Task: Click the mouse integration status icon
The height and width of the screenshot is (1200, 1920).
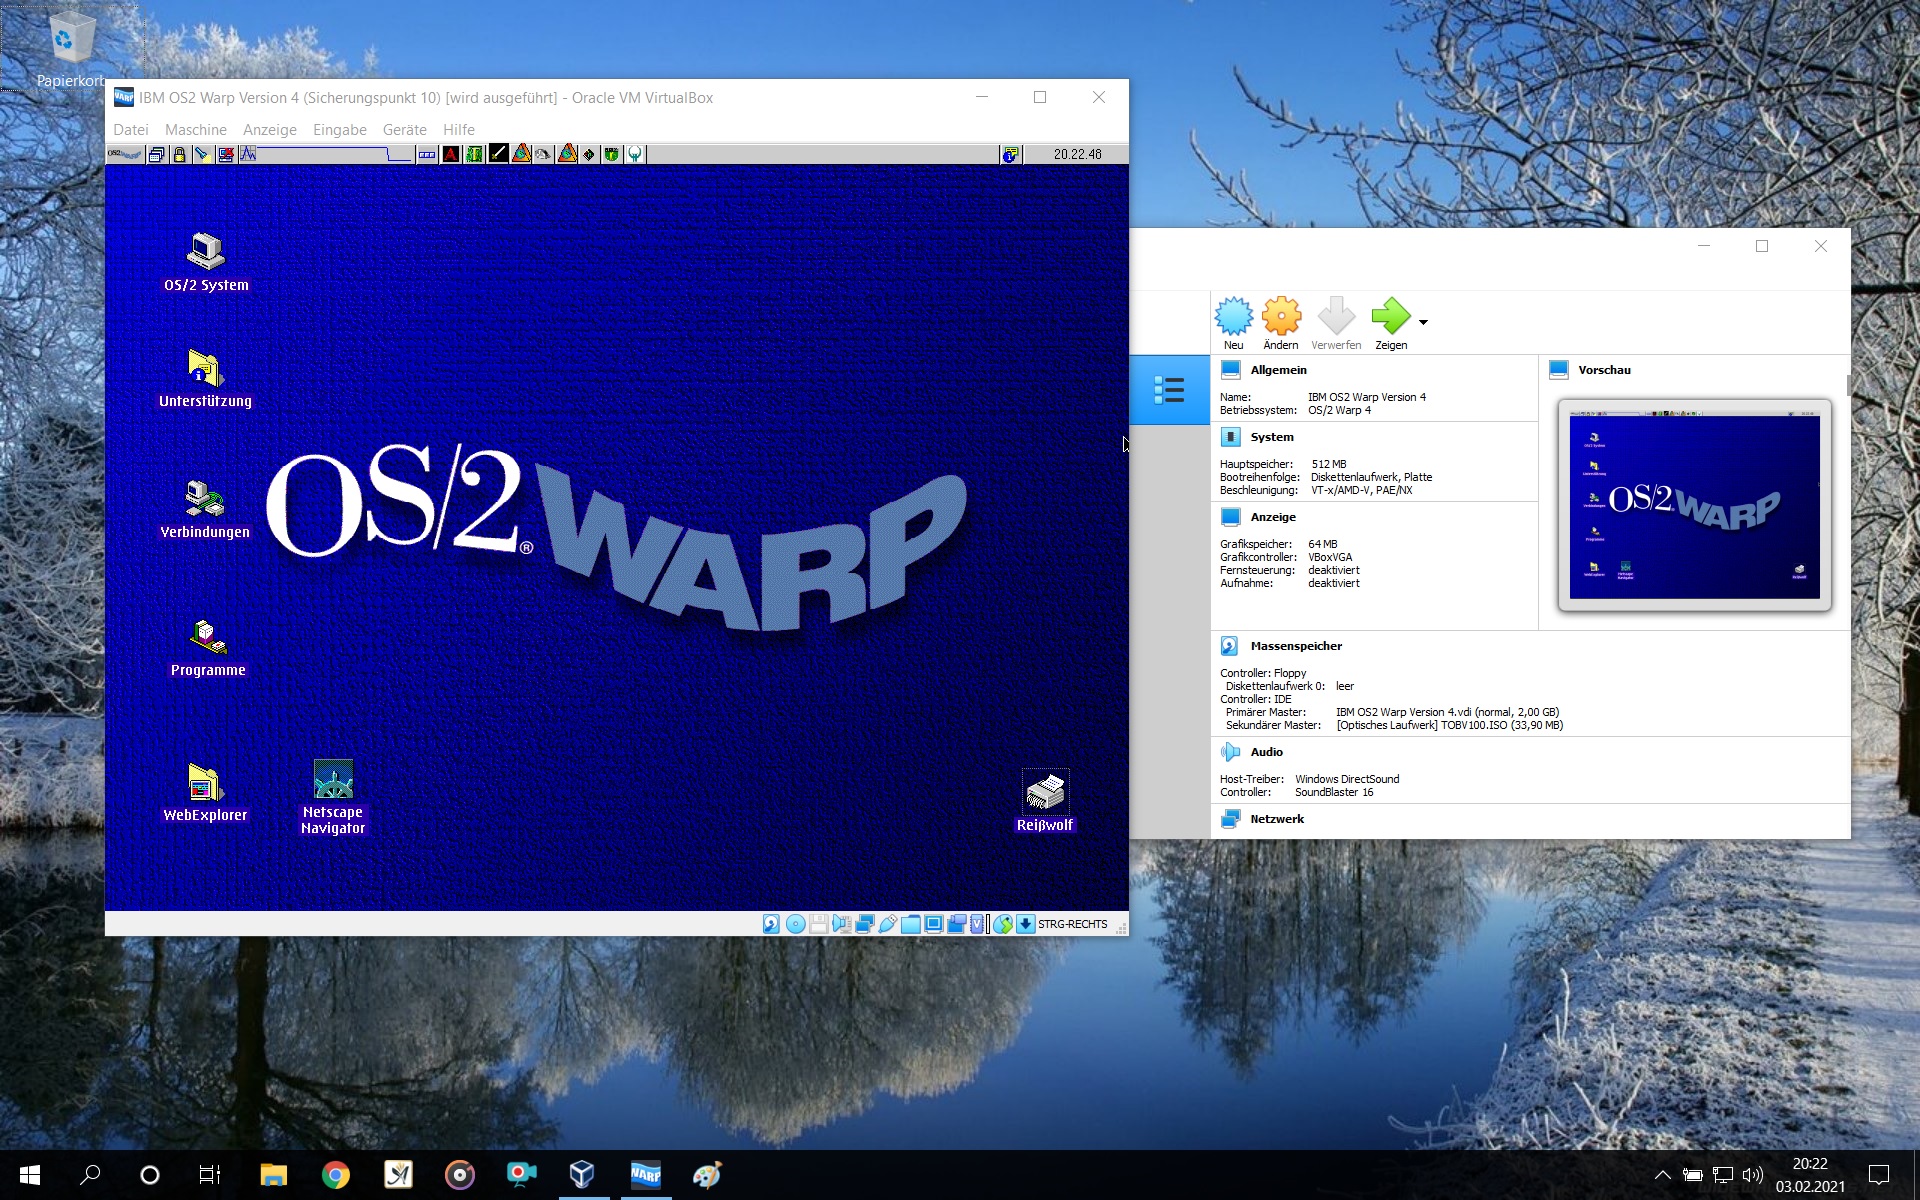Action: (x=1003, y=924)
